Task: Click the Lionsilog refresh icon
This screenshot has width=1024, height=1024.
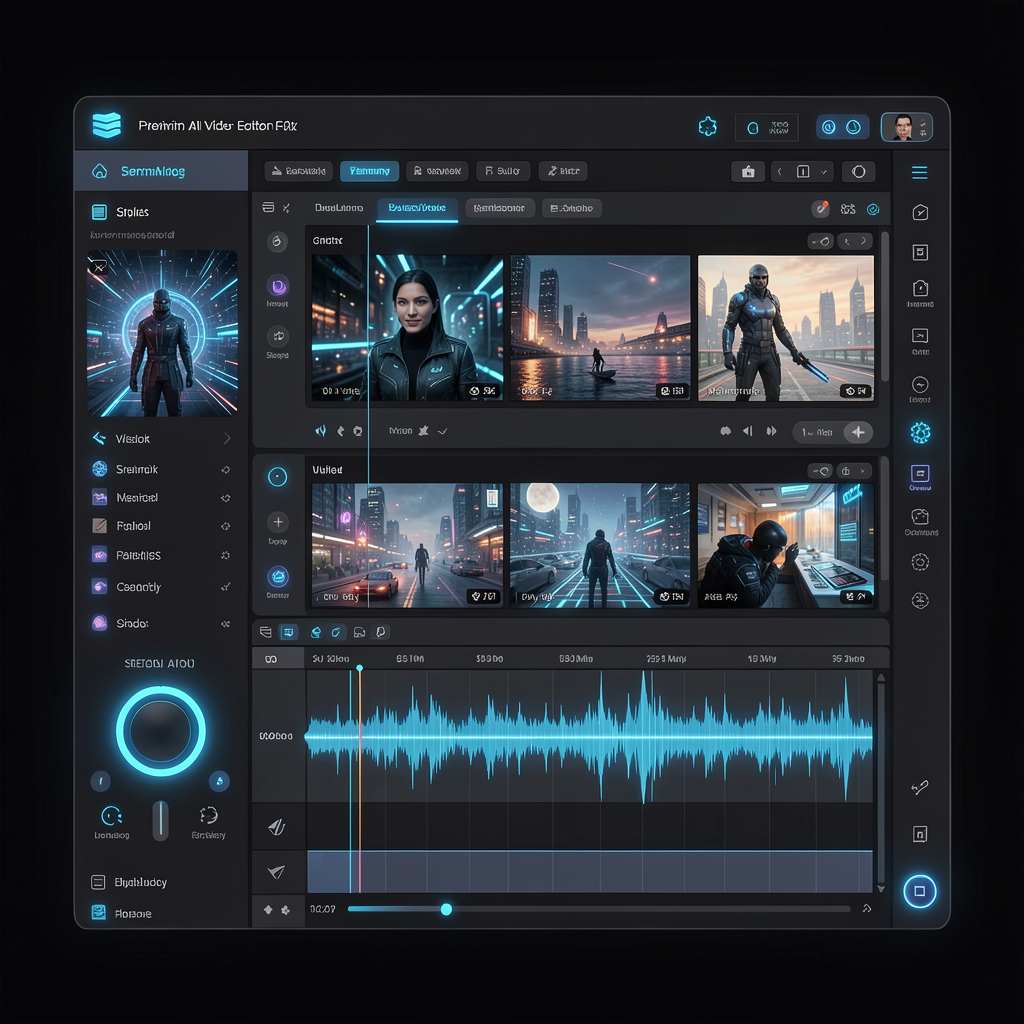Action: [x=111, y=816]
